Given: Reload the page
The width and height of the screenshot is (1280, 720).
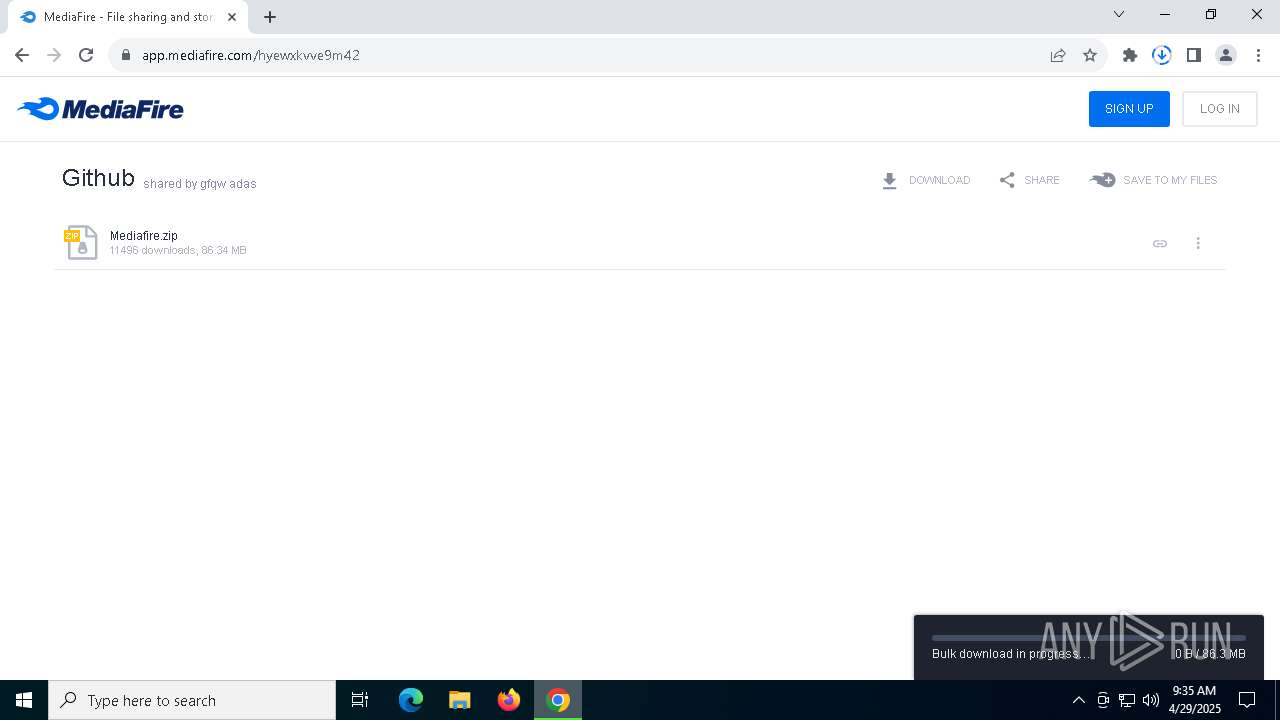Looking at the screenshot, I should pyautogui.click(x=86, y=55).
